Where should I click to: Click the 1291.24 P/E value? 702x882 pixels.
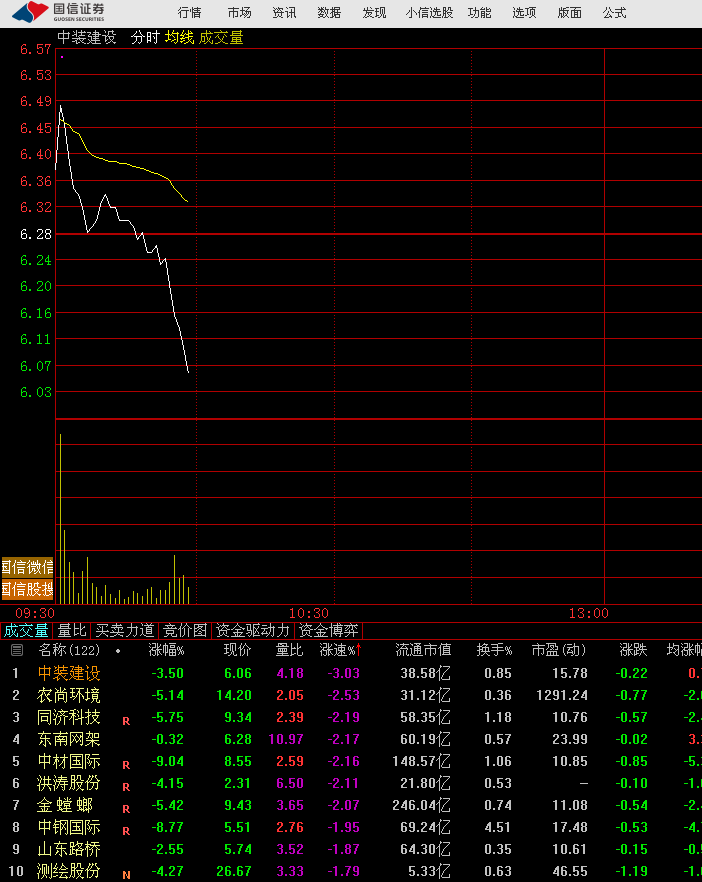[561, 695]
